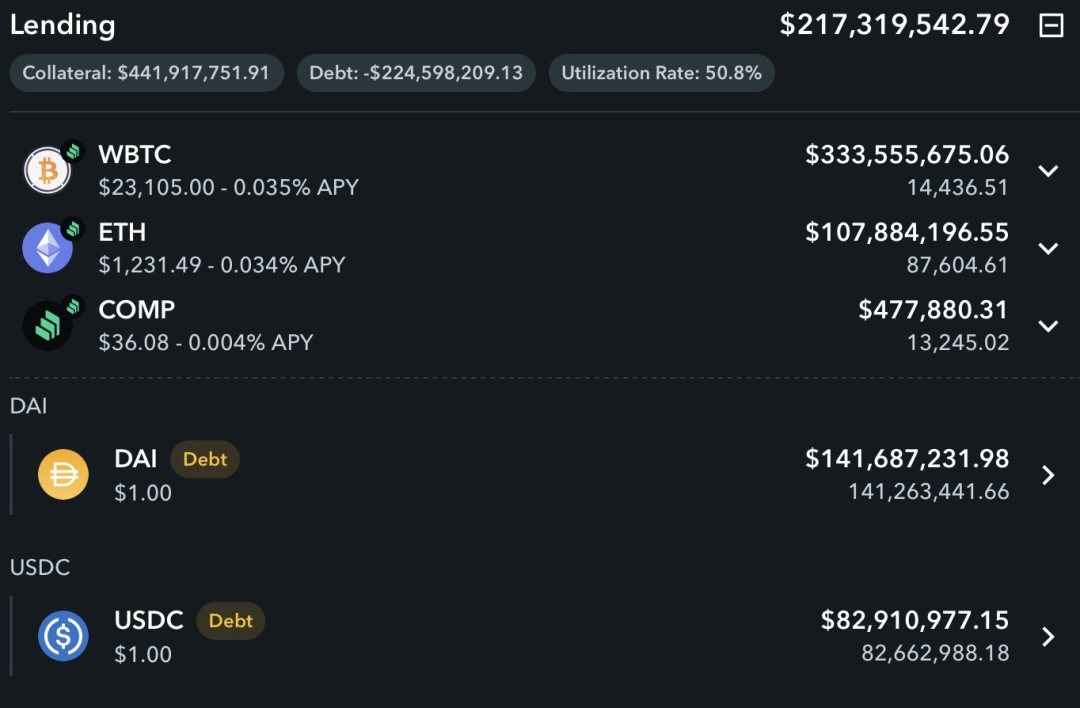
Task: Click the total lending value $217,319,542.79
Action: pyautogui.click(x=894, y=25)
